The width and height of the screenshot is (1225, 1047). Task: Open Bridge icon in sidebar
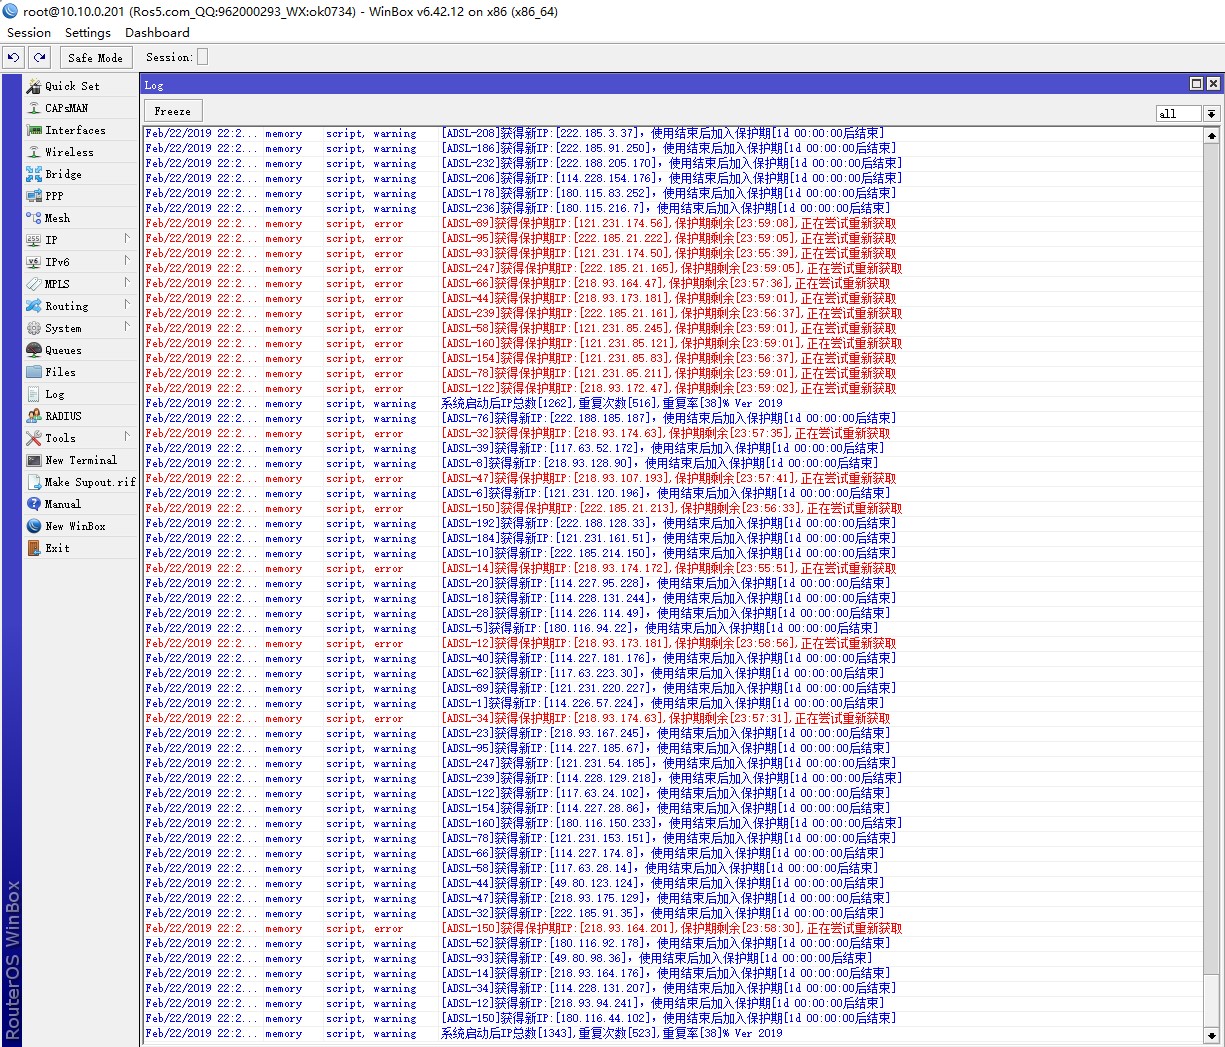[x=34, y=174]
